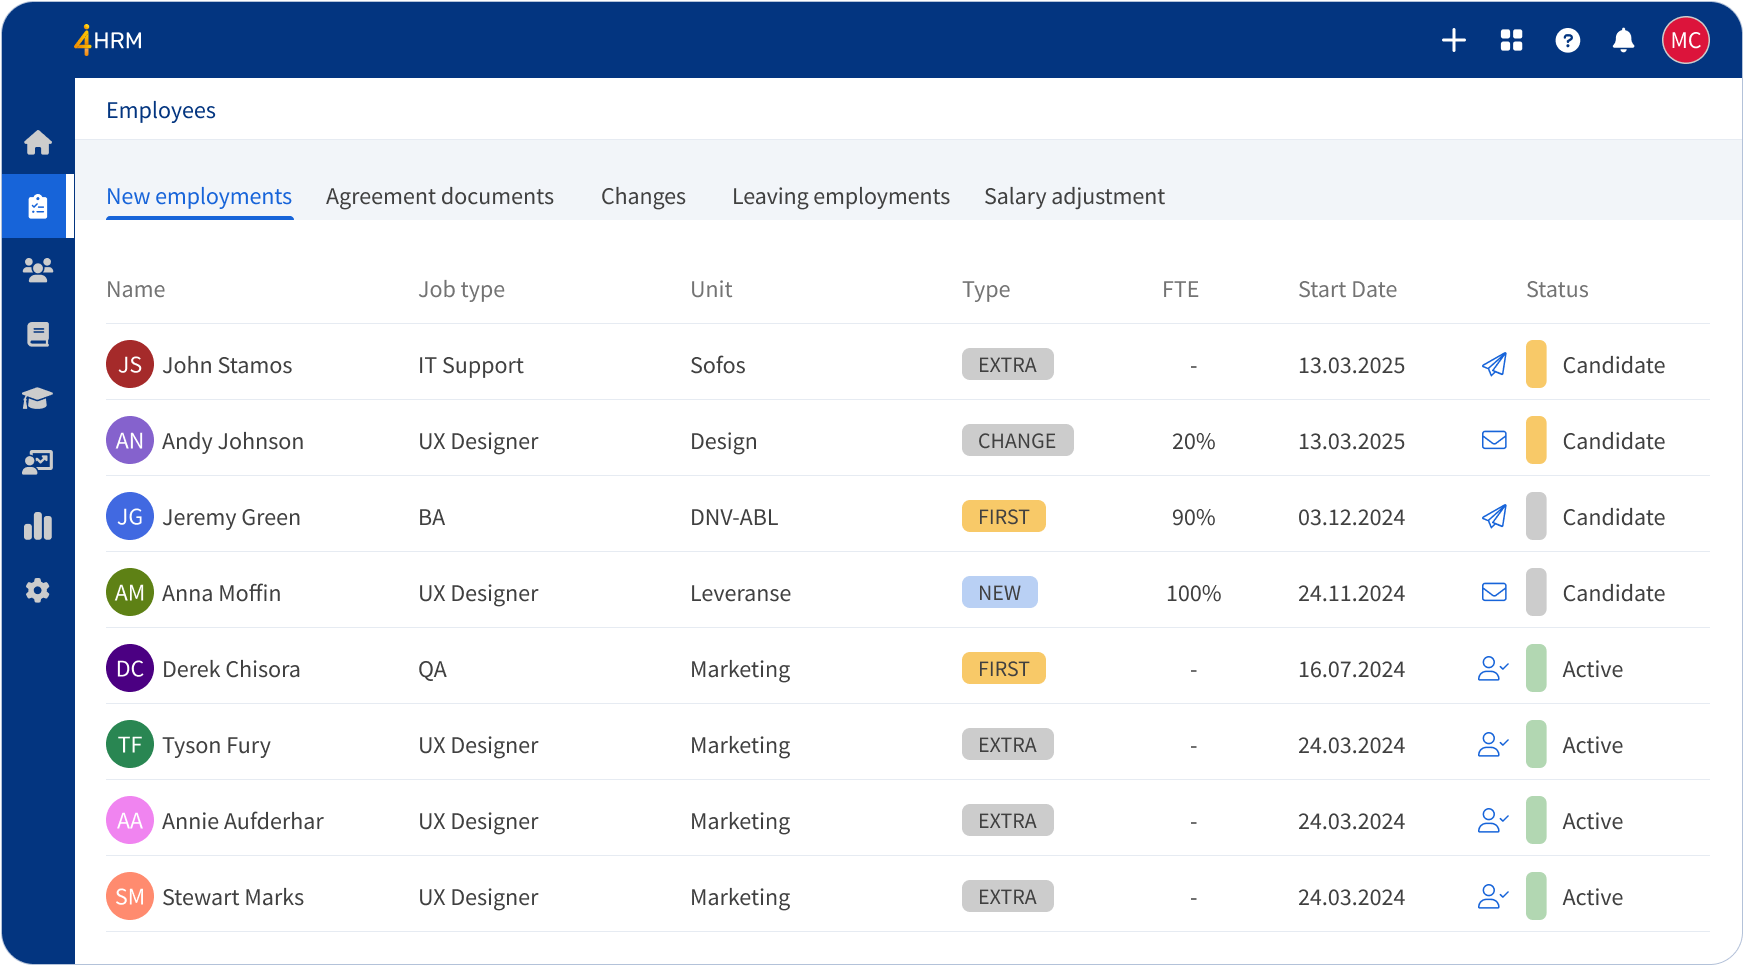Click user-check icon for Tyson Fury
This screenshot has height=965, width=1743.
[1493, 744]
